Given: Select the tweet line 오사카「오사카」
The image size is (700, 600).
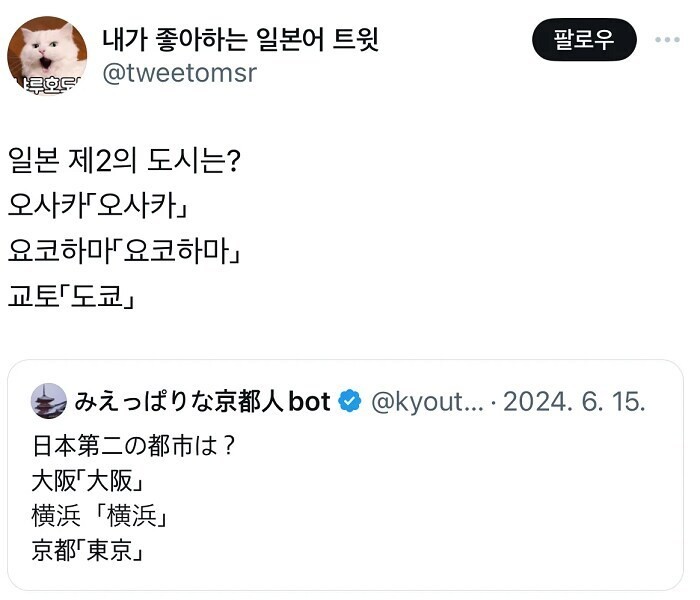Looking at the screenshot, I should pos(99,207).
